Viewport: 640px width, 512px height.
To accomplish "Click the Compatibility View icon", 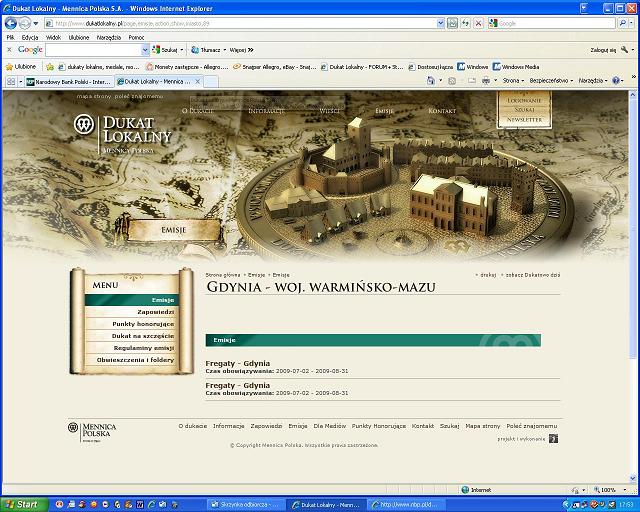I will [x=452, y=24].
